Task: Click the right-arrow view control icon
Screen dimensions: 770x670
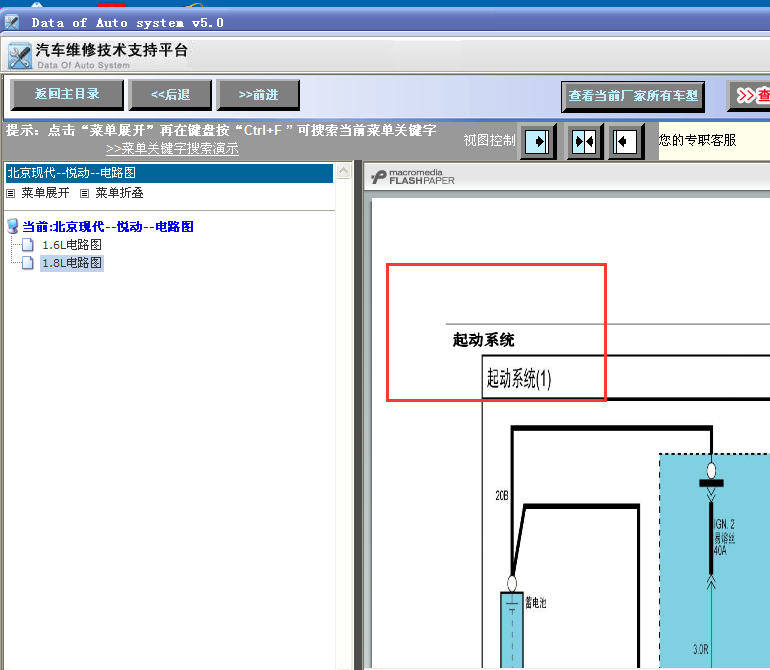Action: coord(538,142)
